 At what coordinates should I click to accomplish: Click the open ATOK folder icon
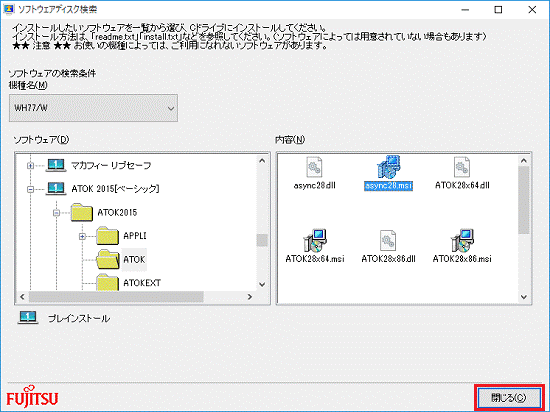pyautogui.click(x=108, y=259)
